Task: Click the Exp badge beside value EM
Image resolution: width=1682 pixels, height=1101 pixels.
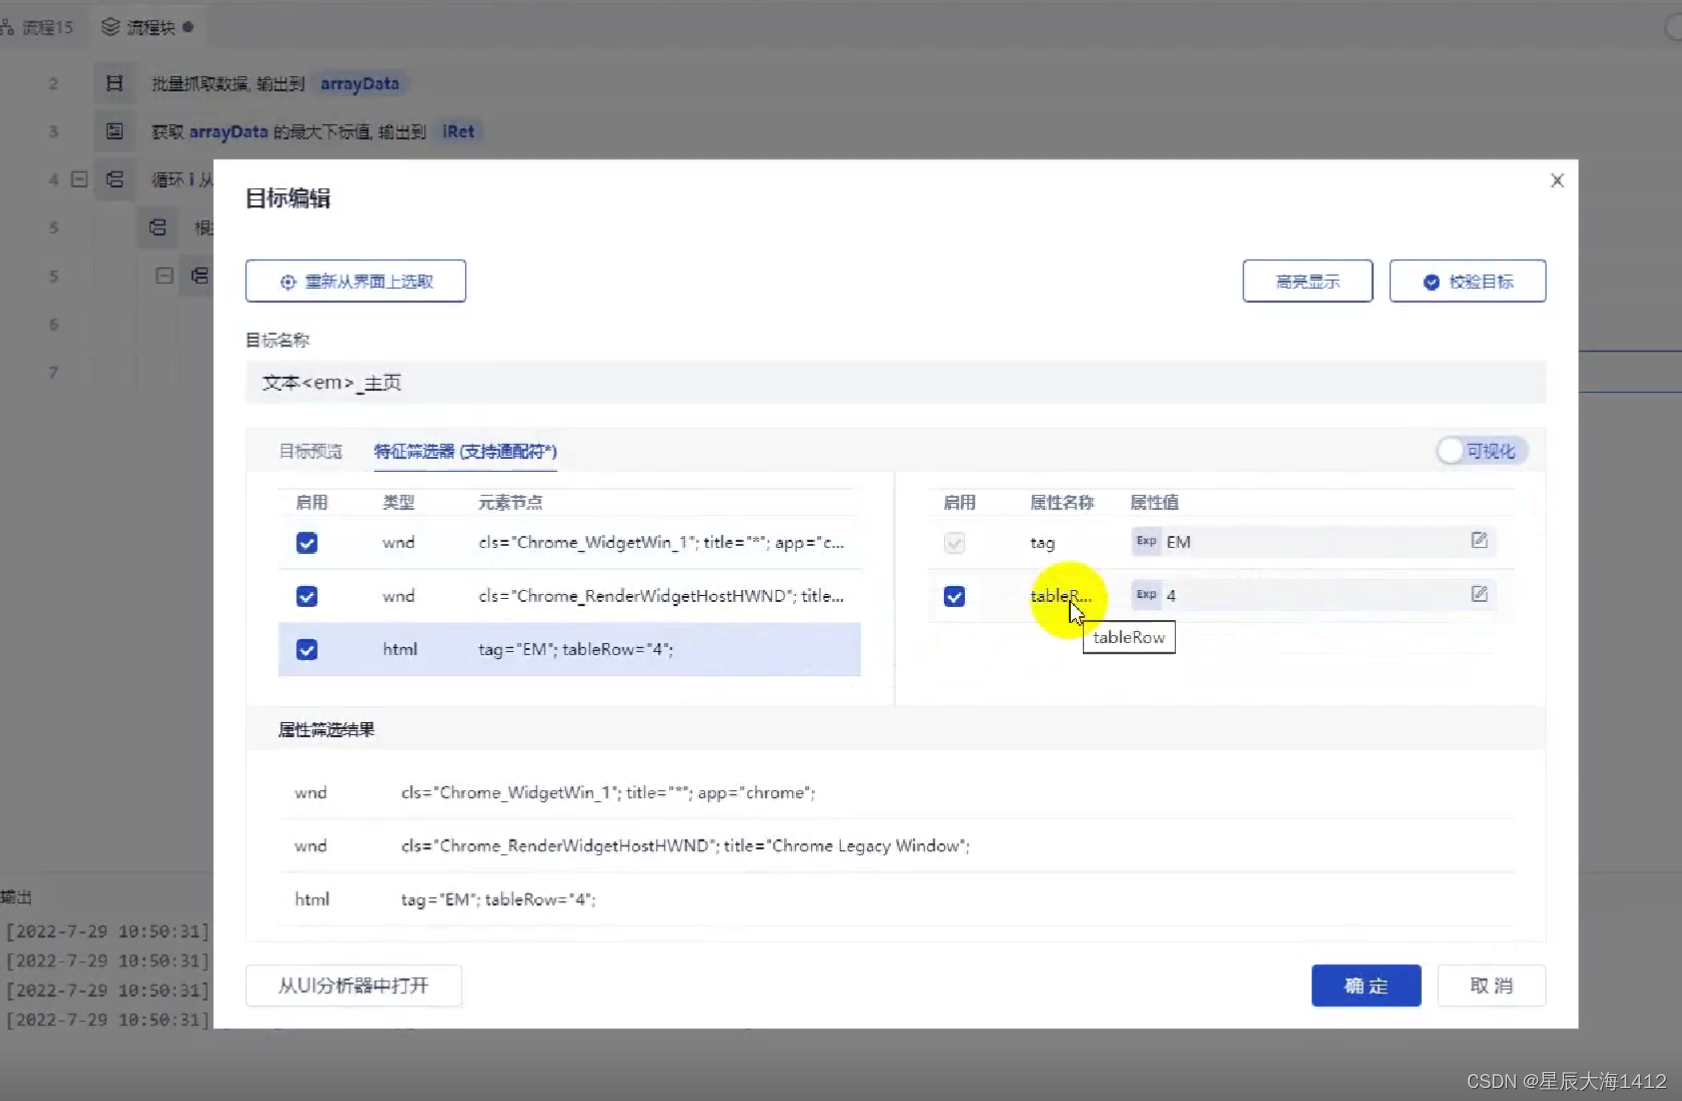Action: (x=1146, y=541)
